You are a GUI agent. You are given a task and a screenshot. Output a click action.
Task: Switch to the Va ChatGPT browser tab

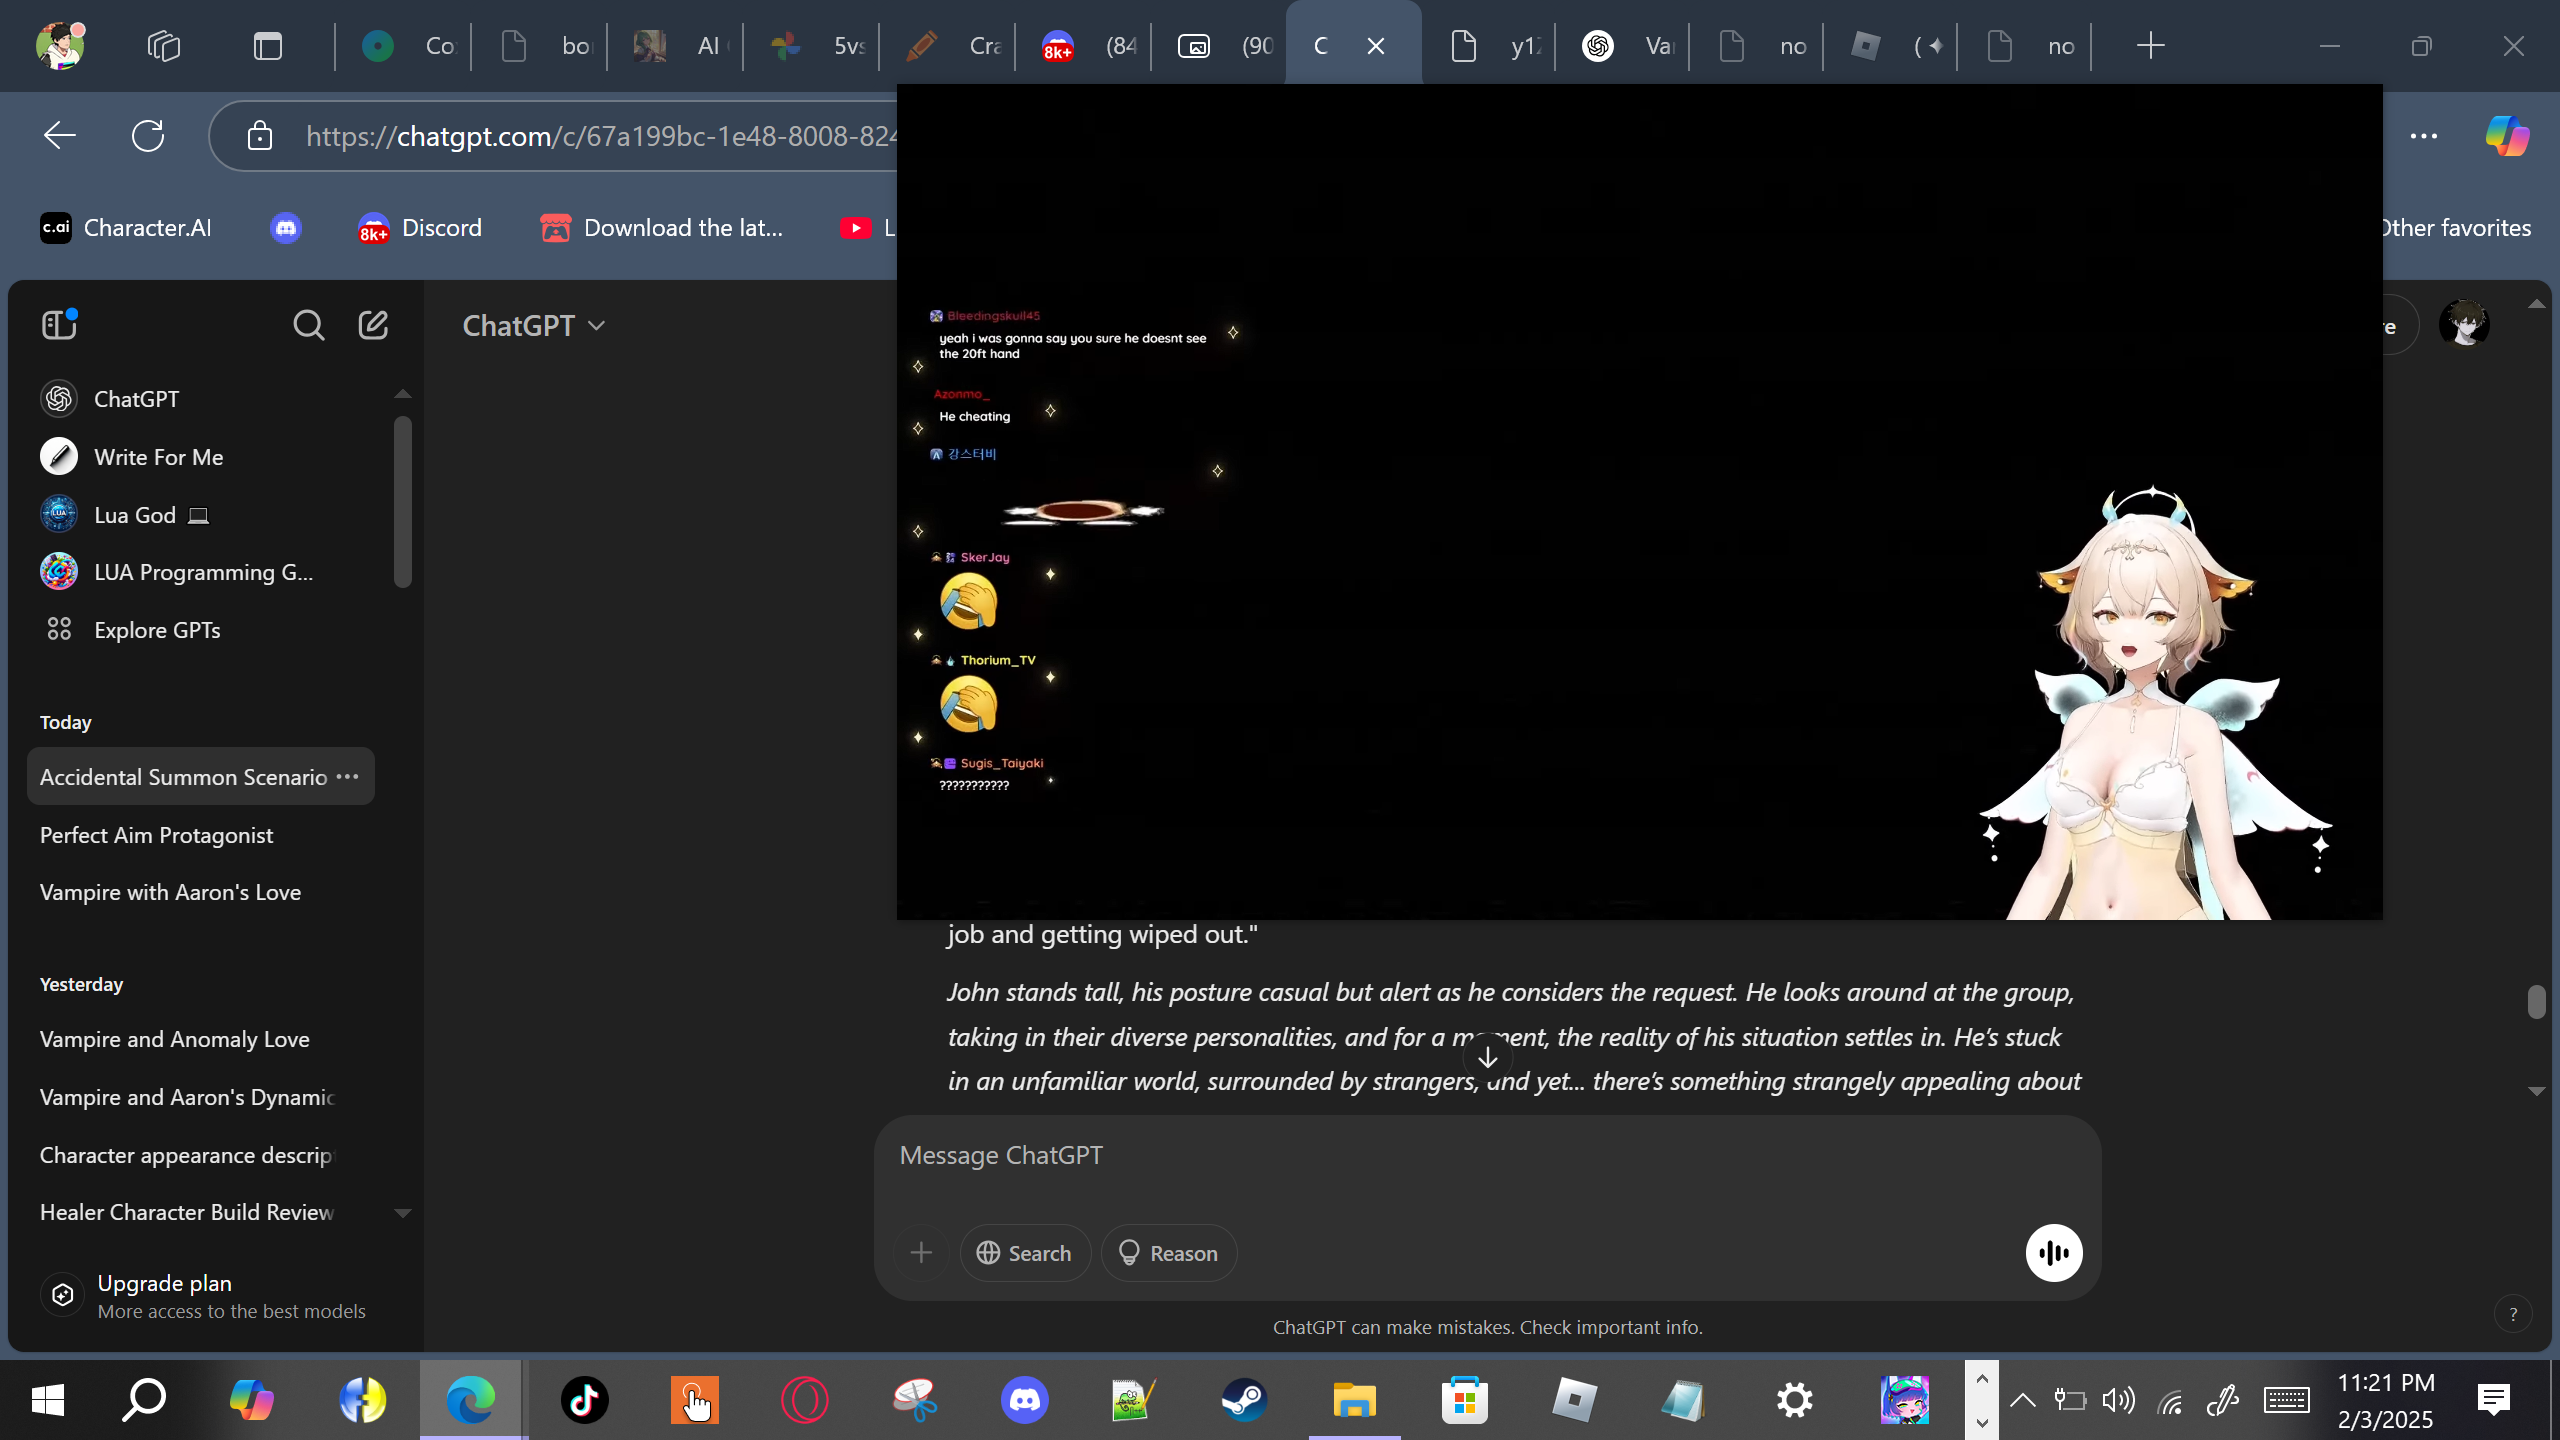click(1624, 46)
